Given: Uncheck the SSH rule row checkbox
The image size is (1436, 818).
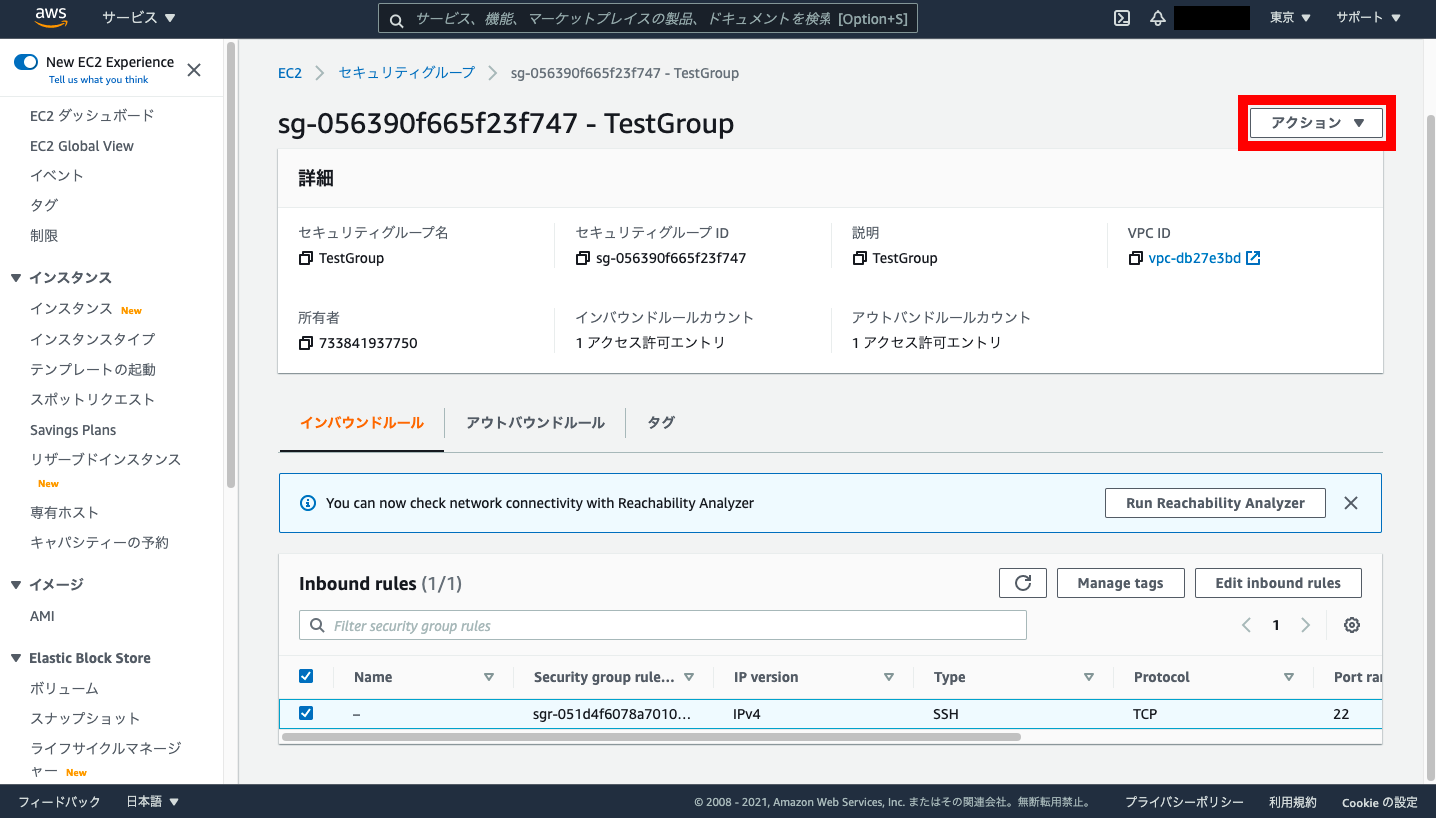Looking at the screenshot, I should click(x=306, y=713).
